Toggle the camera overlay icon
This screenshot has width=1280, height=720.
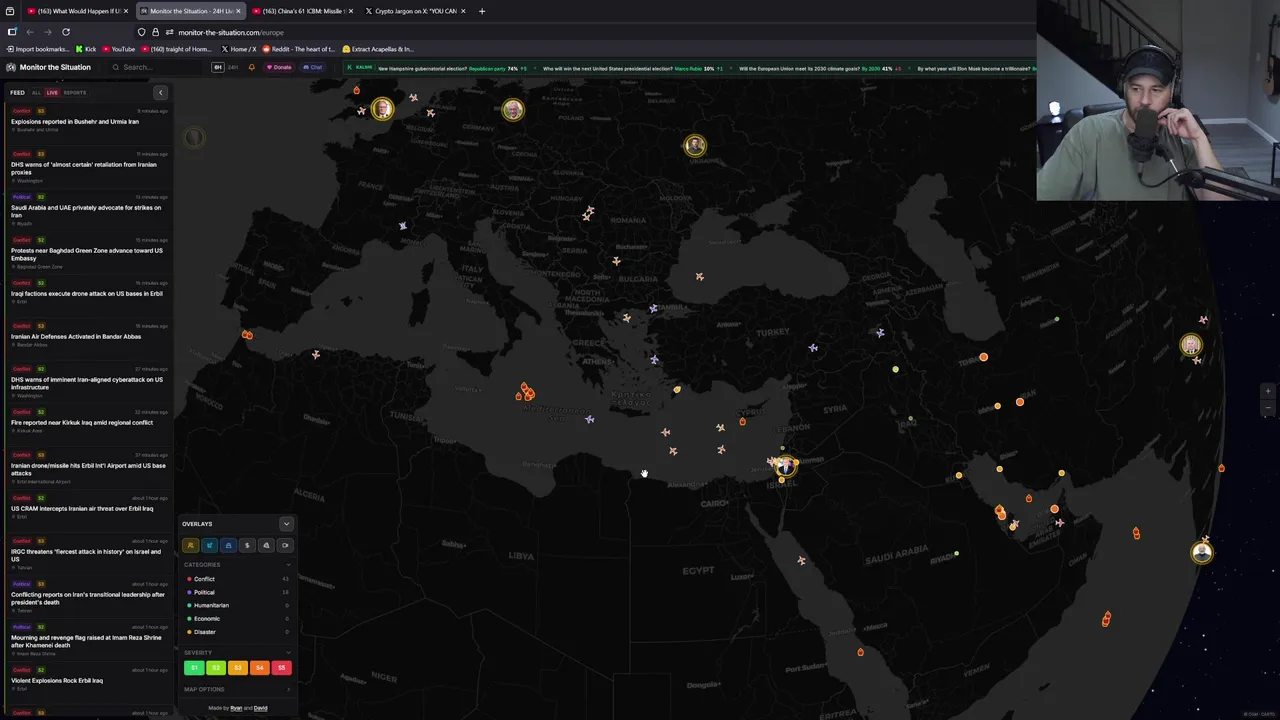(x=285, y=545)
